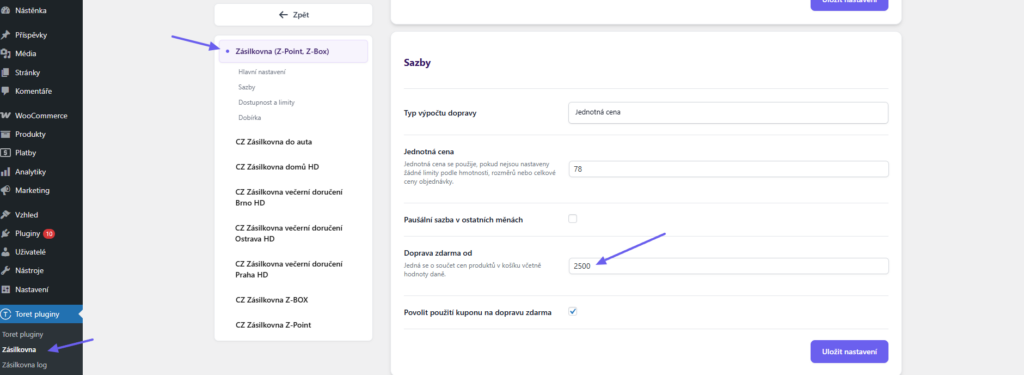
Task: Click the Vzhled paintbrush icon
Action: pos(6,214)
